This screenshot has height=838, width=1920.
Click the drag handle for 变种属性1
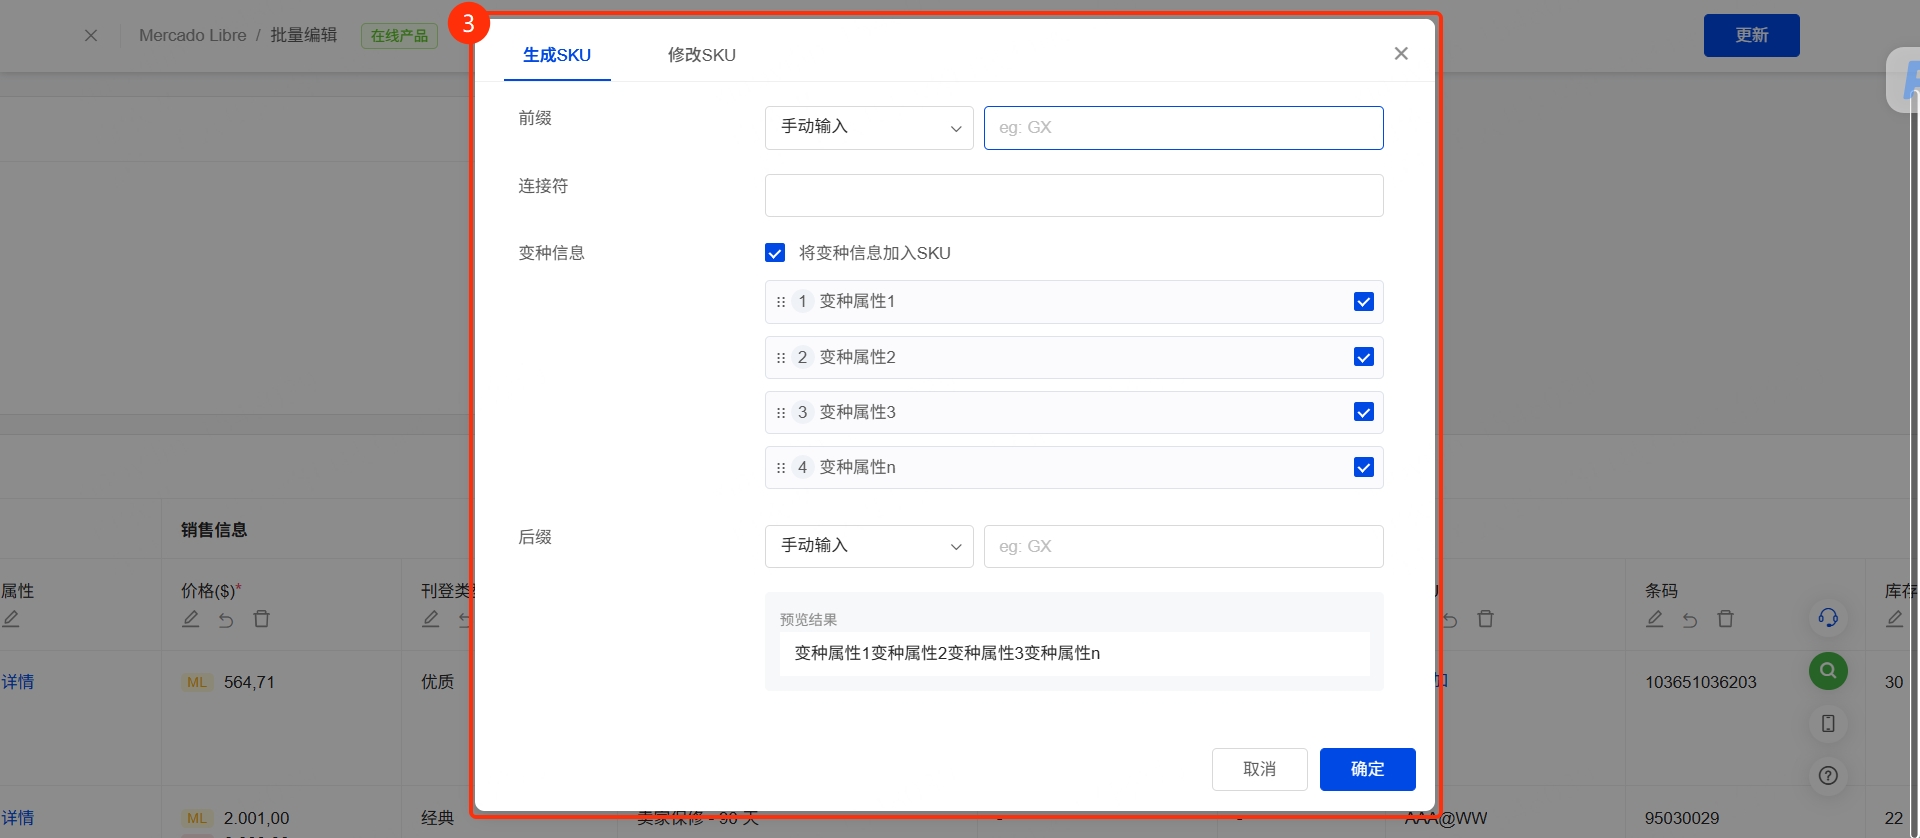pyautogui.click(x=781, y=302)
